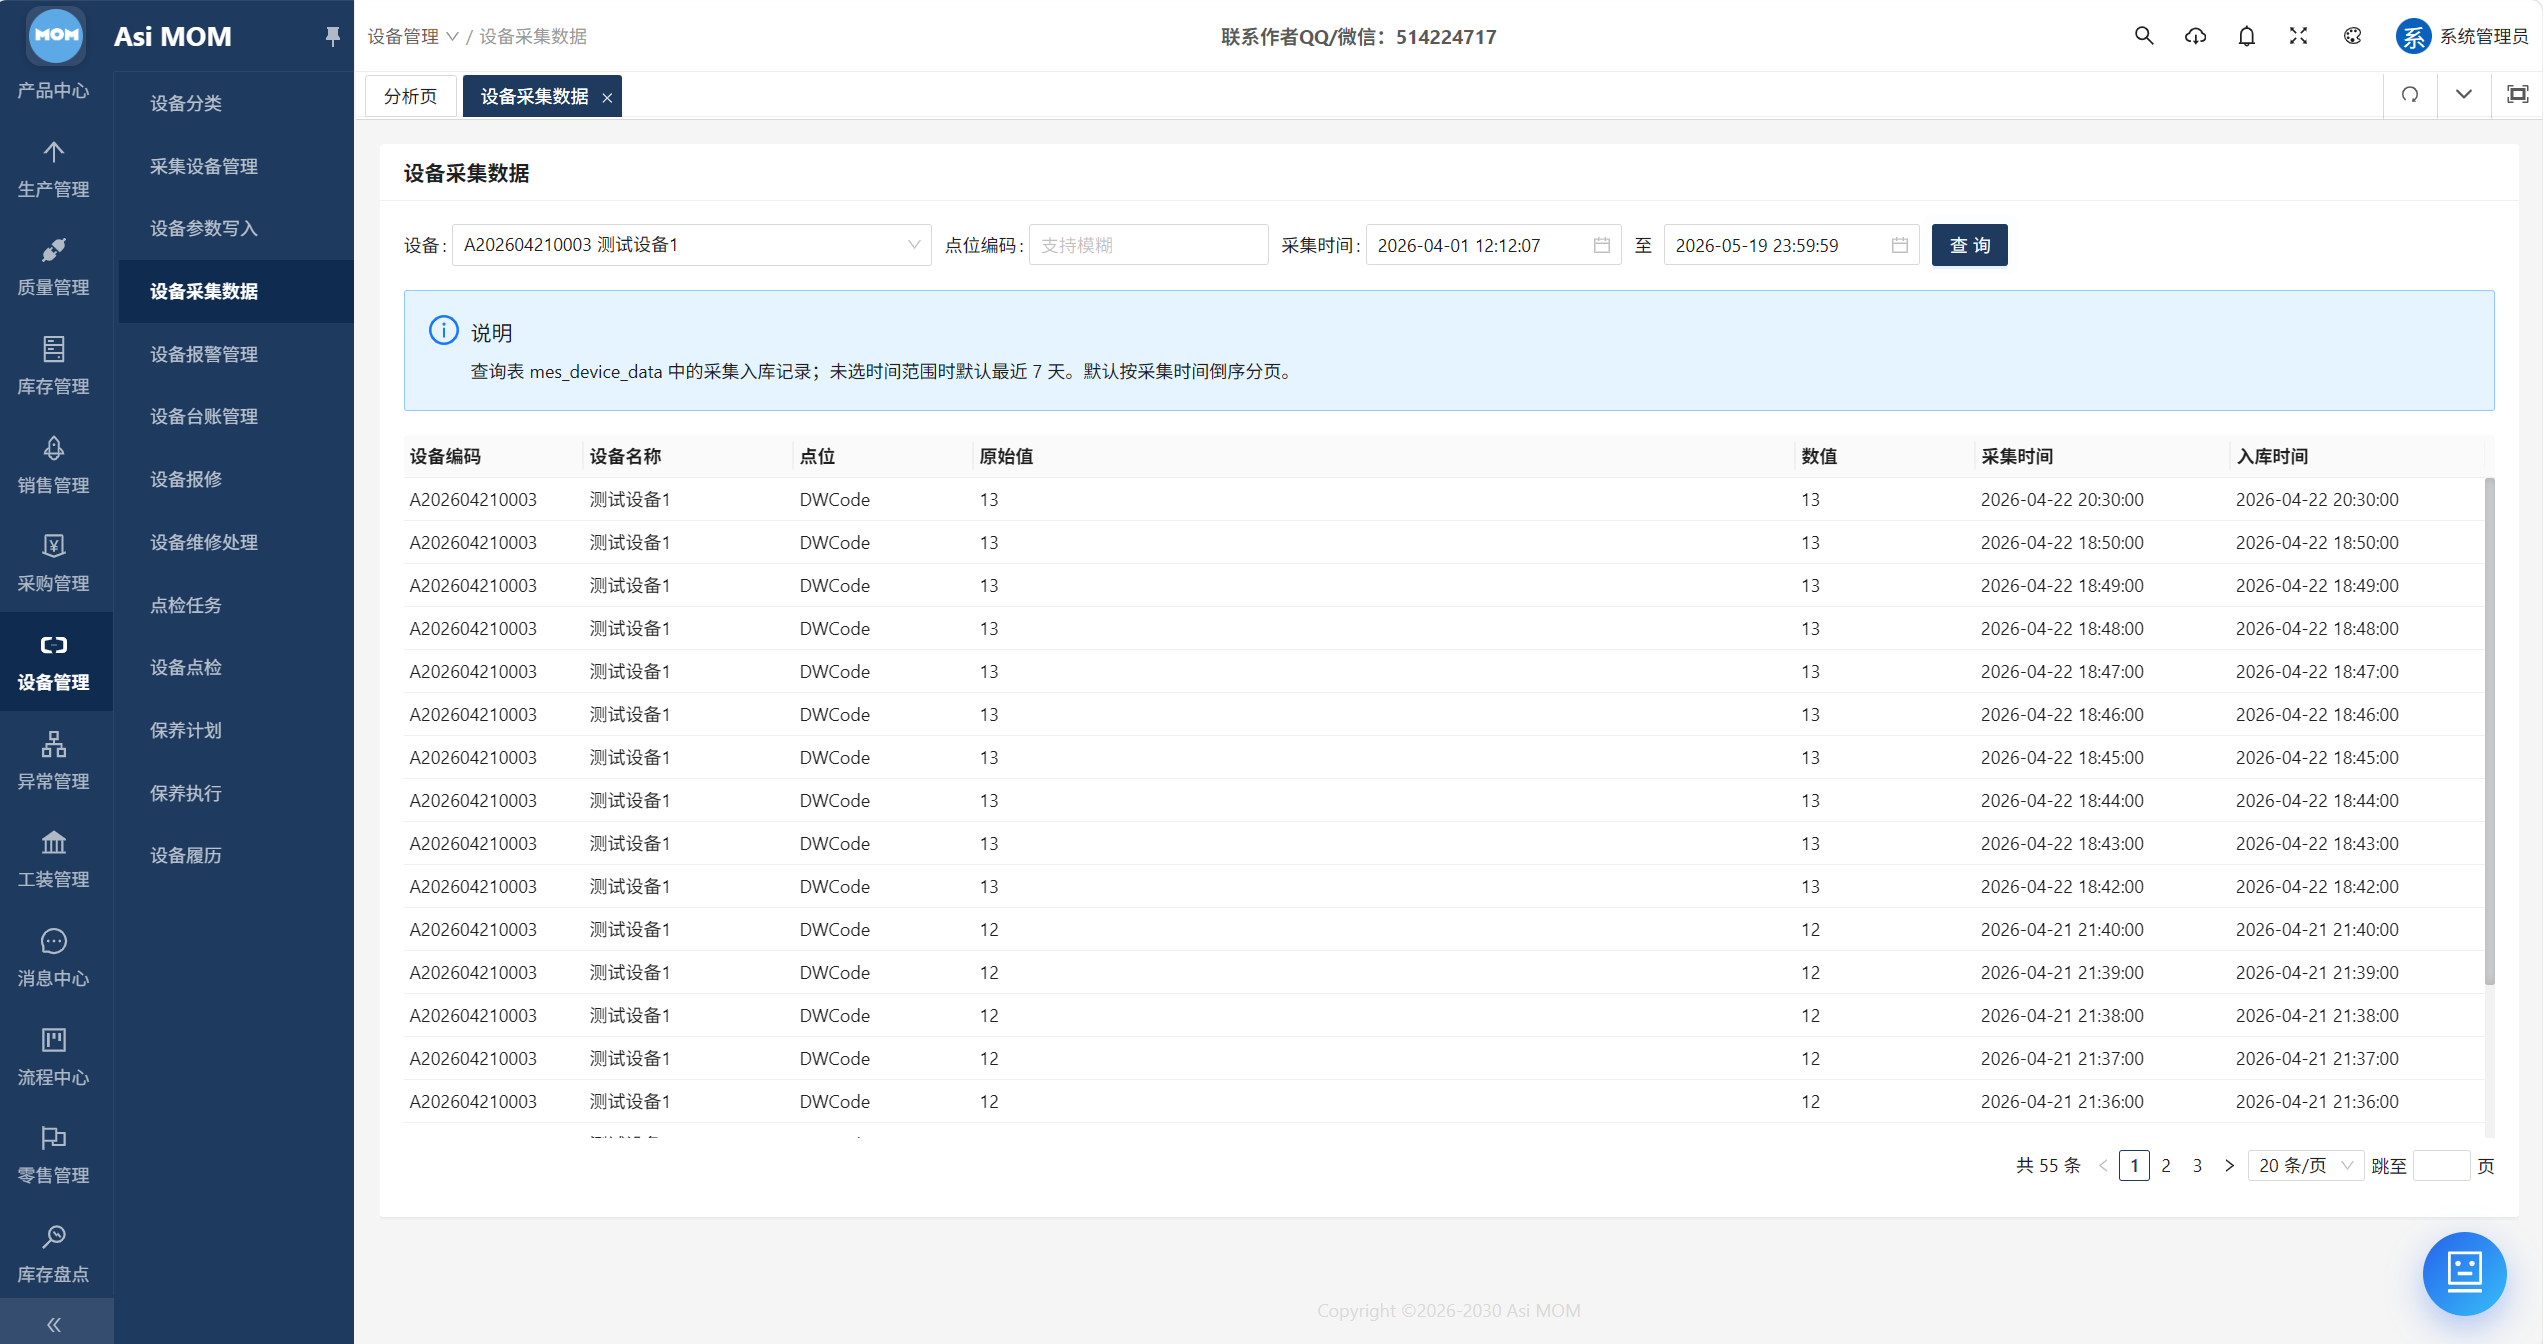Click the cloud download icon in header
The width and height of the screenshot is (2546, 1344).
[2196, 36]
